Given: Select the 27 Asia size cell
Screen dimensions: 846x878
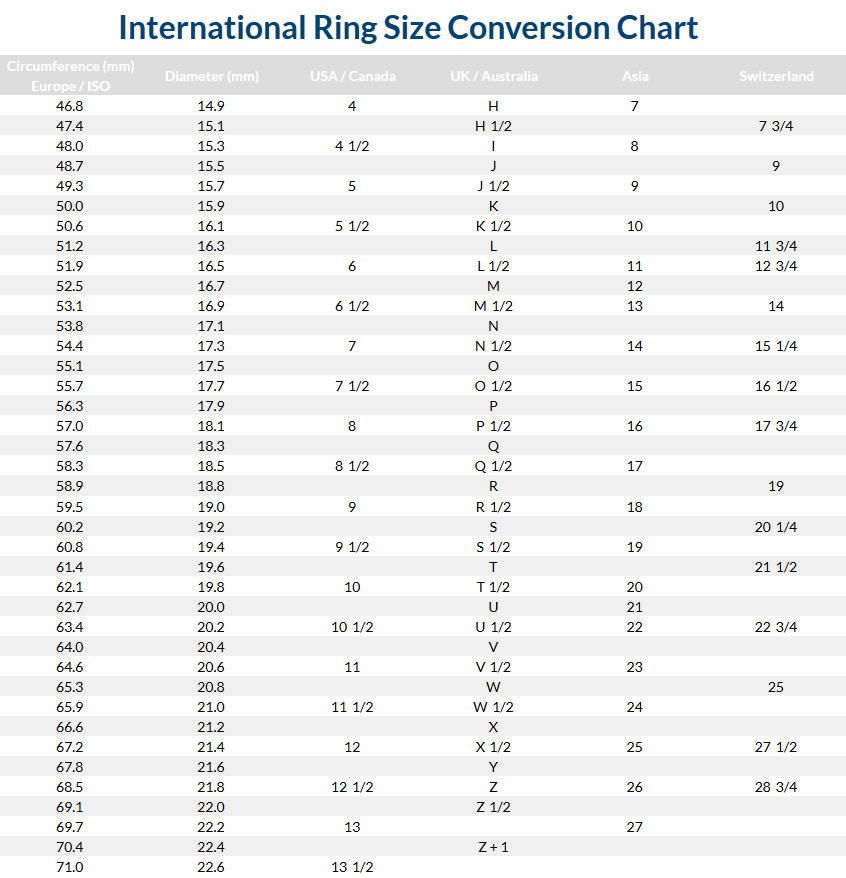Looking at the screenshot, I should pyautogui.click(x=634, y=827).
